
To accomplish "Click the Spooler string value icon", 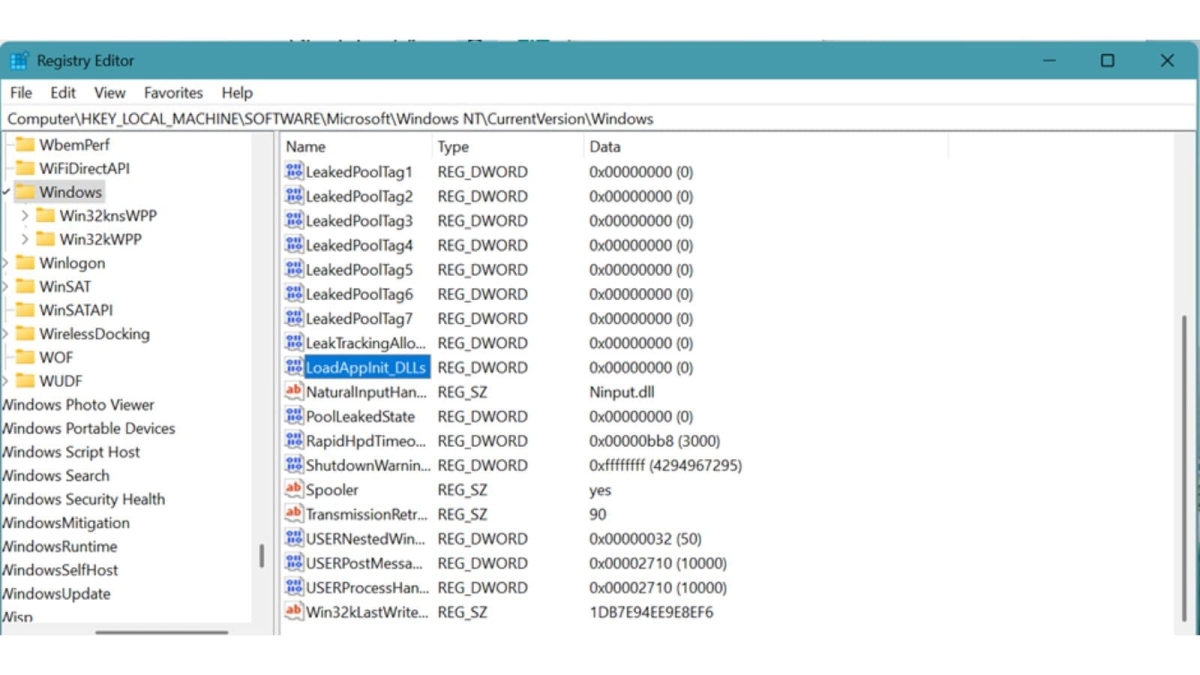I will click(x=294, y=490).
